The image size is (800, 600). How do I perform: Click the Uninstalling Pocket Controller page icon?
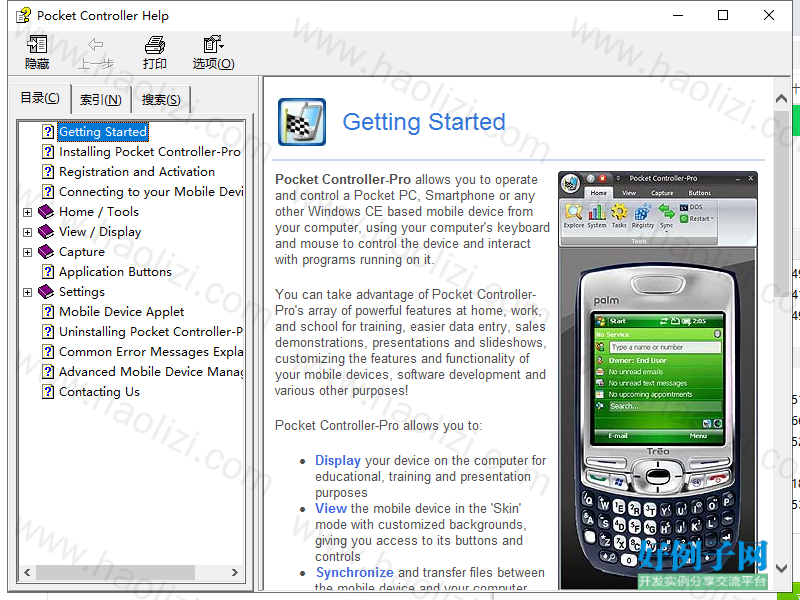(x=47, y=332)
